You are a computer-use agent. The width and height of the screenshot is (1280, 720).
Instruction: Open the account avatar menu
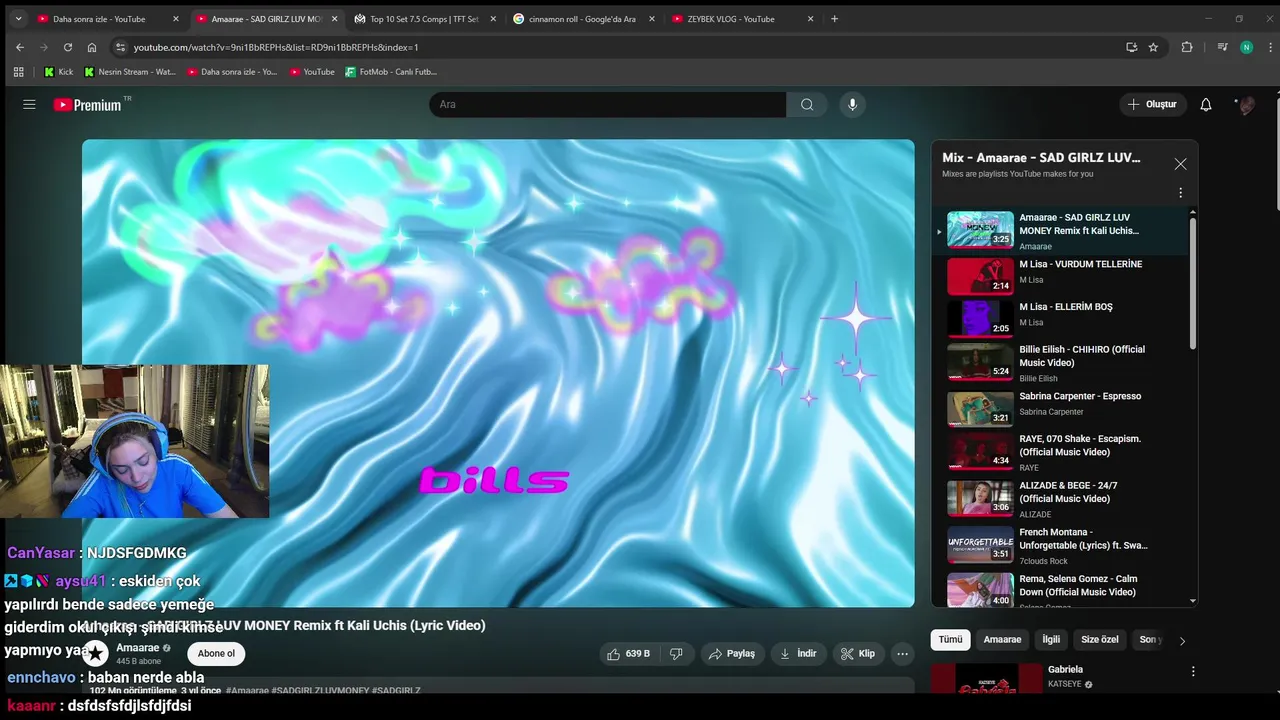coord(1246,104)
